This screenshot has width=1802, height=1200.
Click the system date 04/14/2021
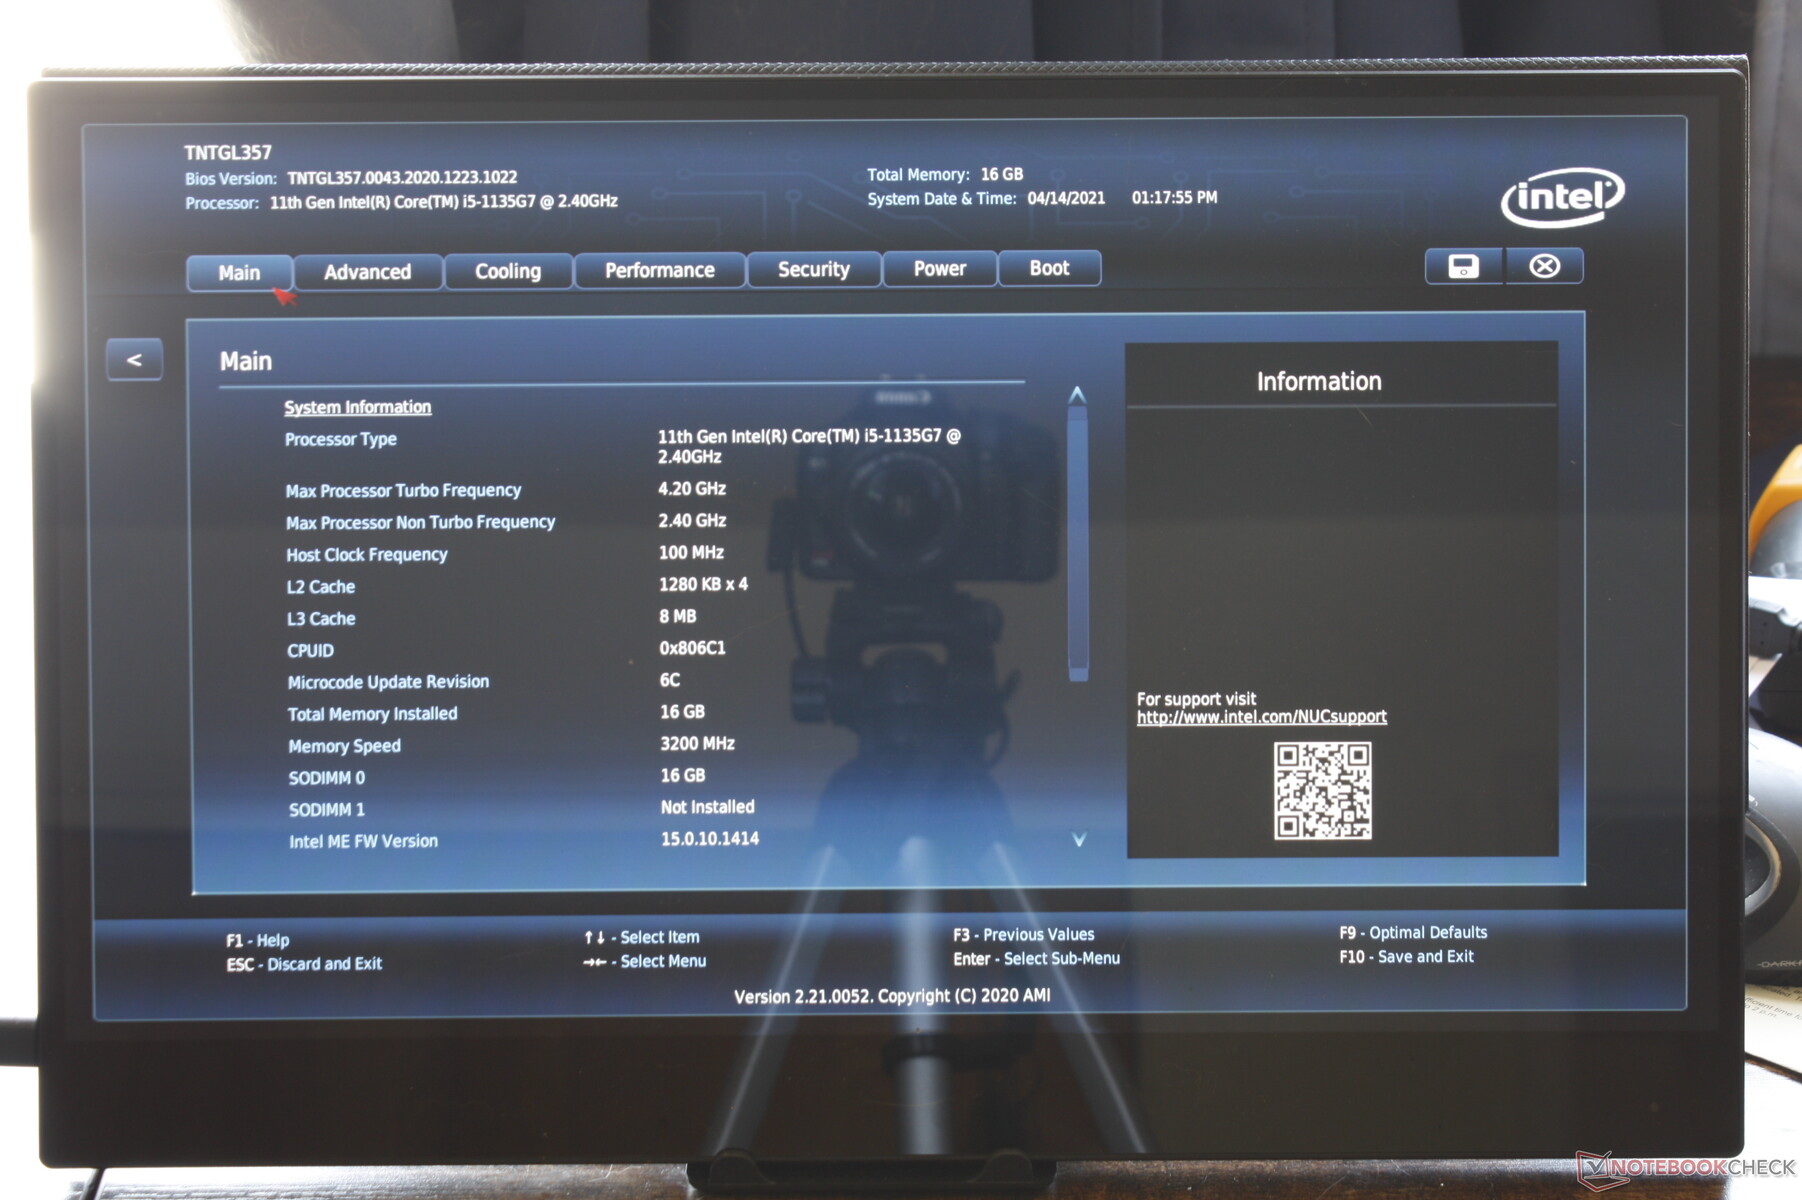pos(1066,198)
